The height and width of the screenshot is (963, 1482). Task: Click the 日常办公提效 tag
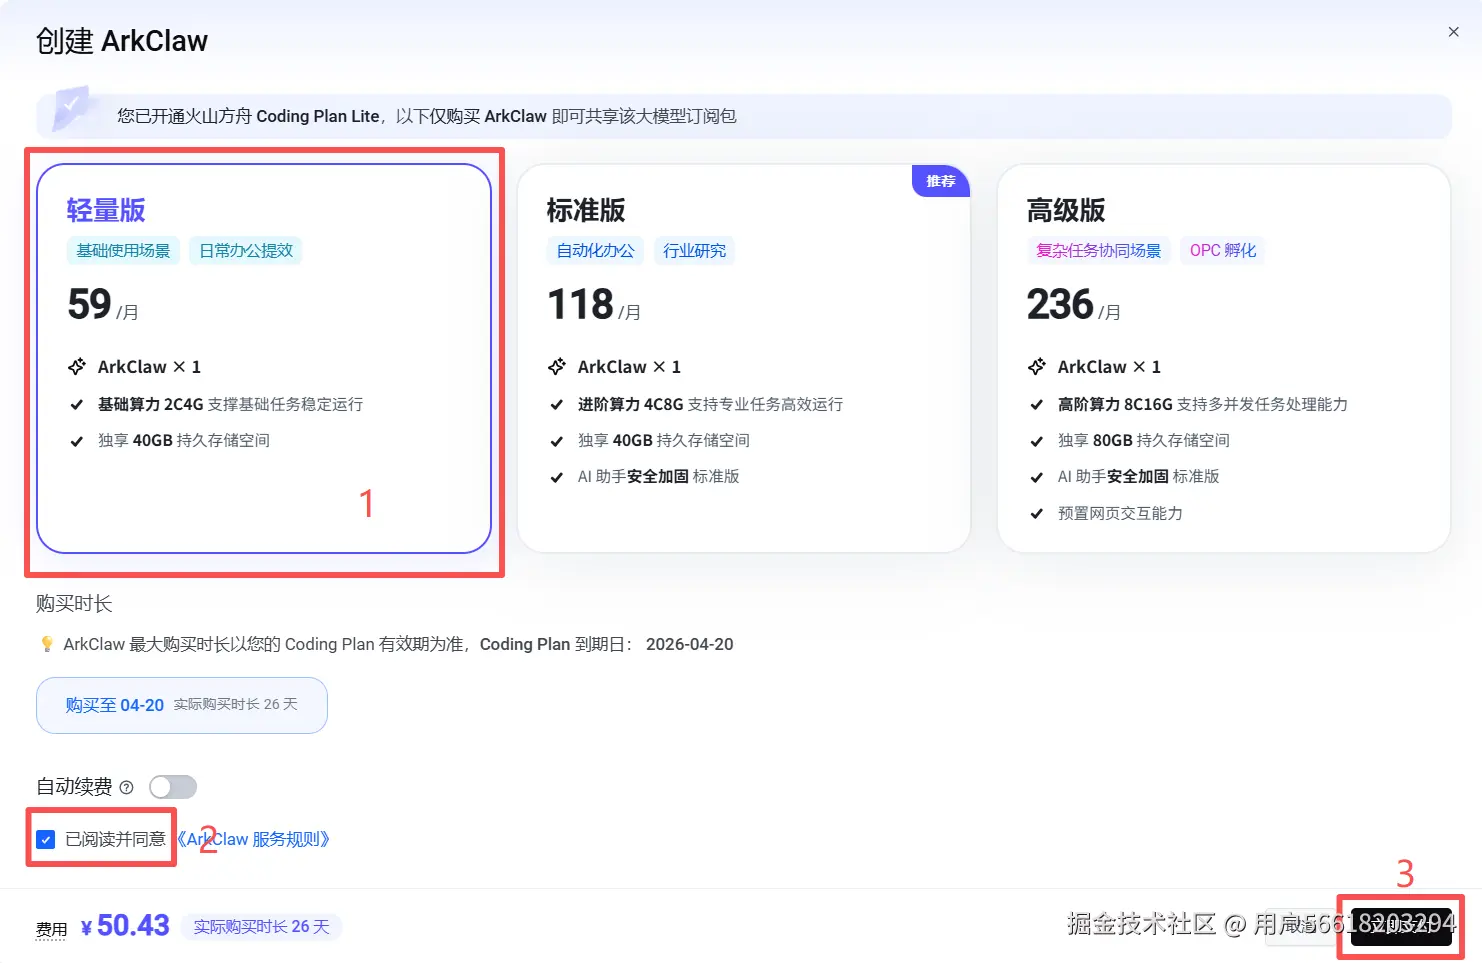[245, 250]
